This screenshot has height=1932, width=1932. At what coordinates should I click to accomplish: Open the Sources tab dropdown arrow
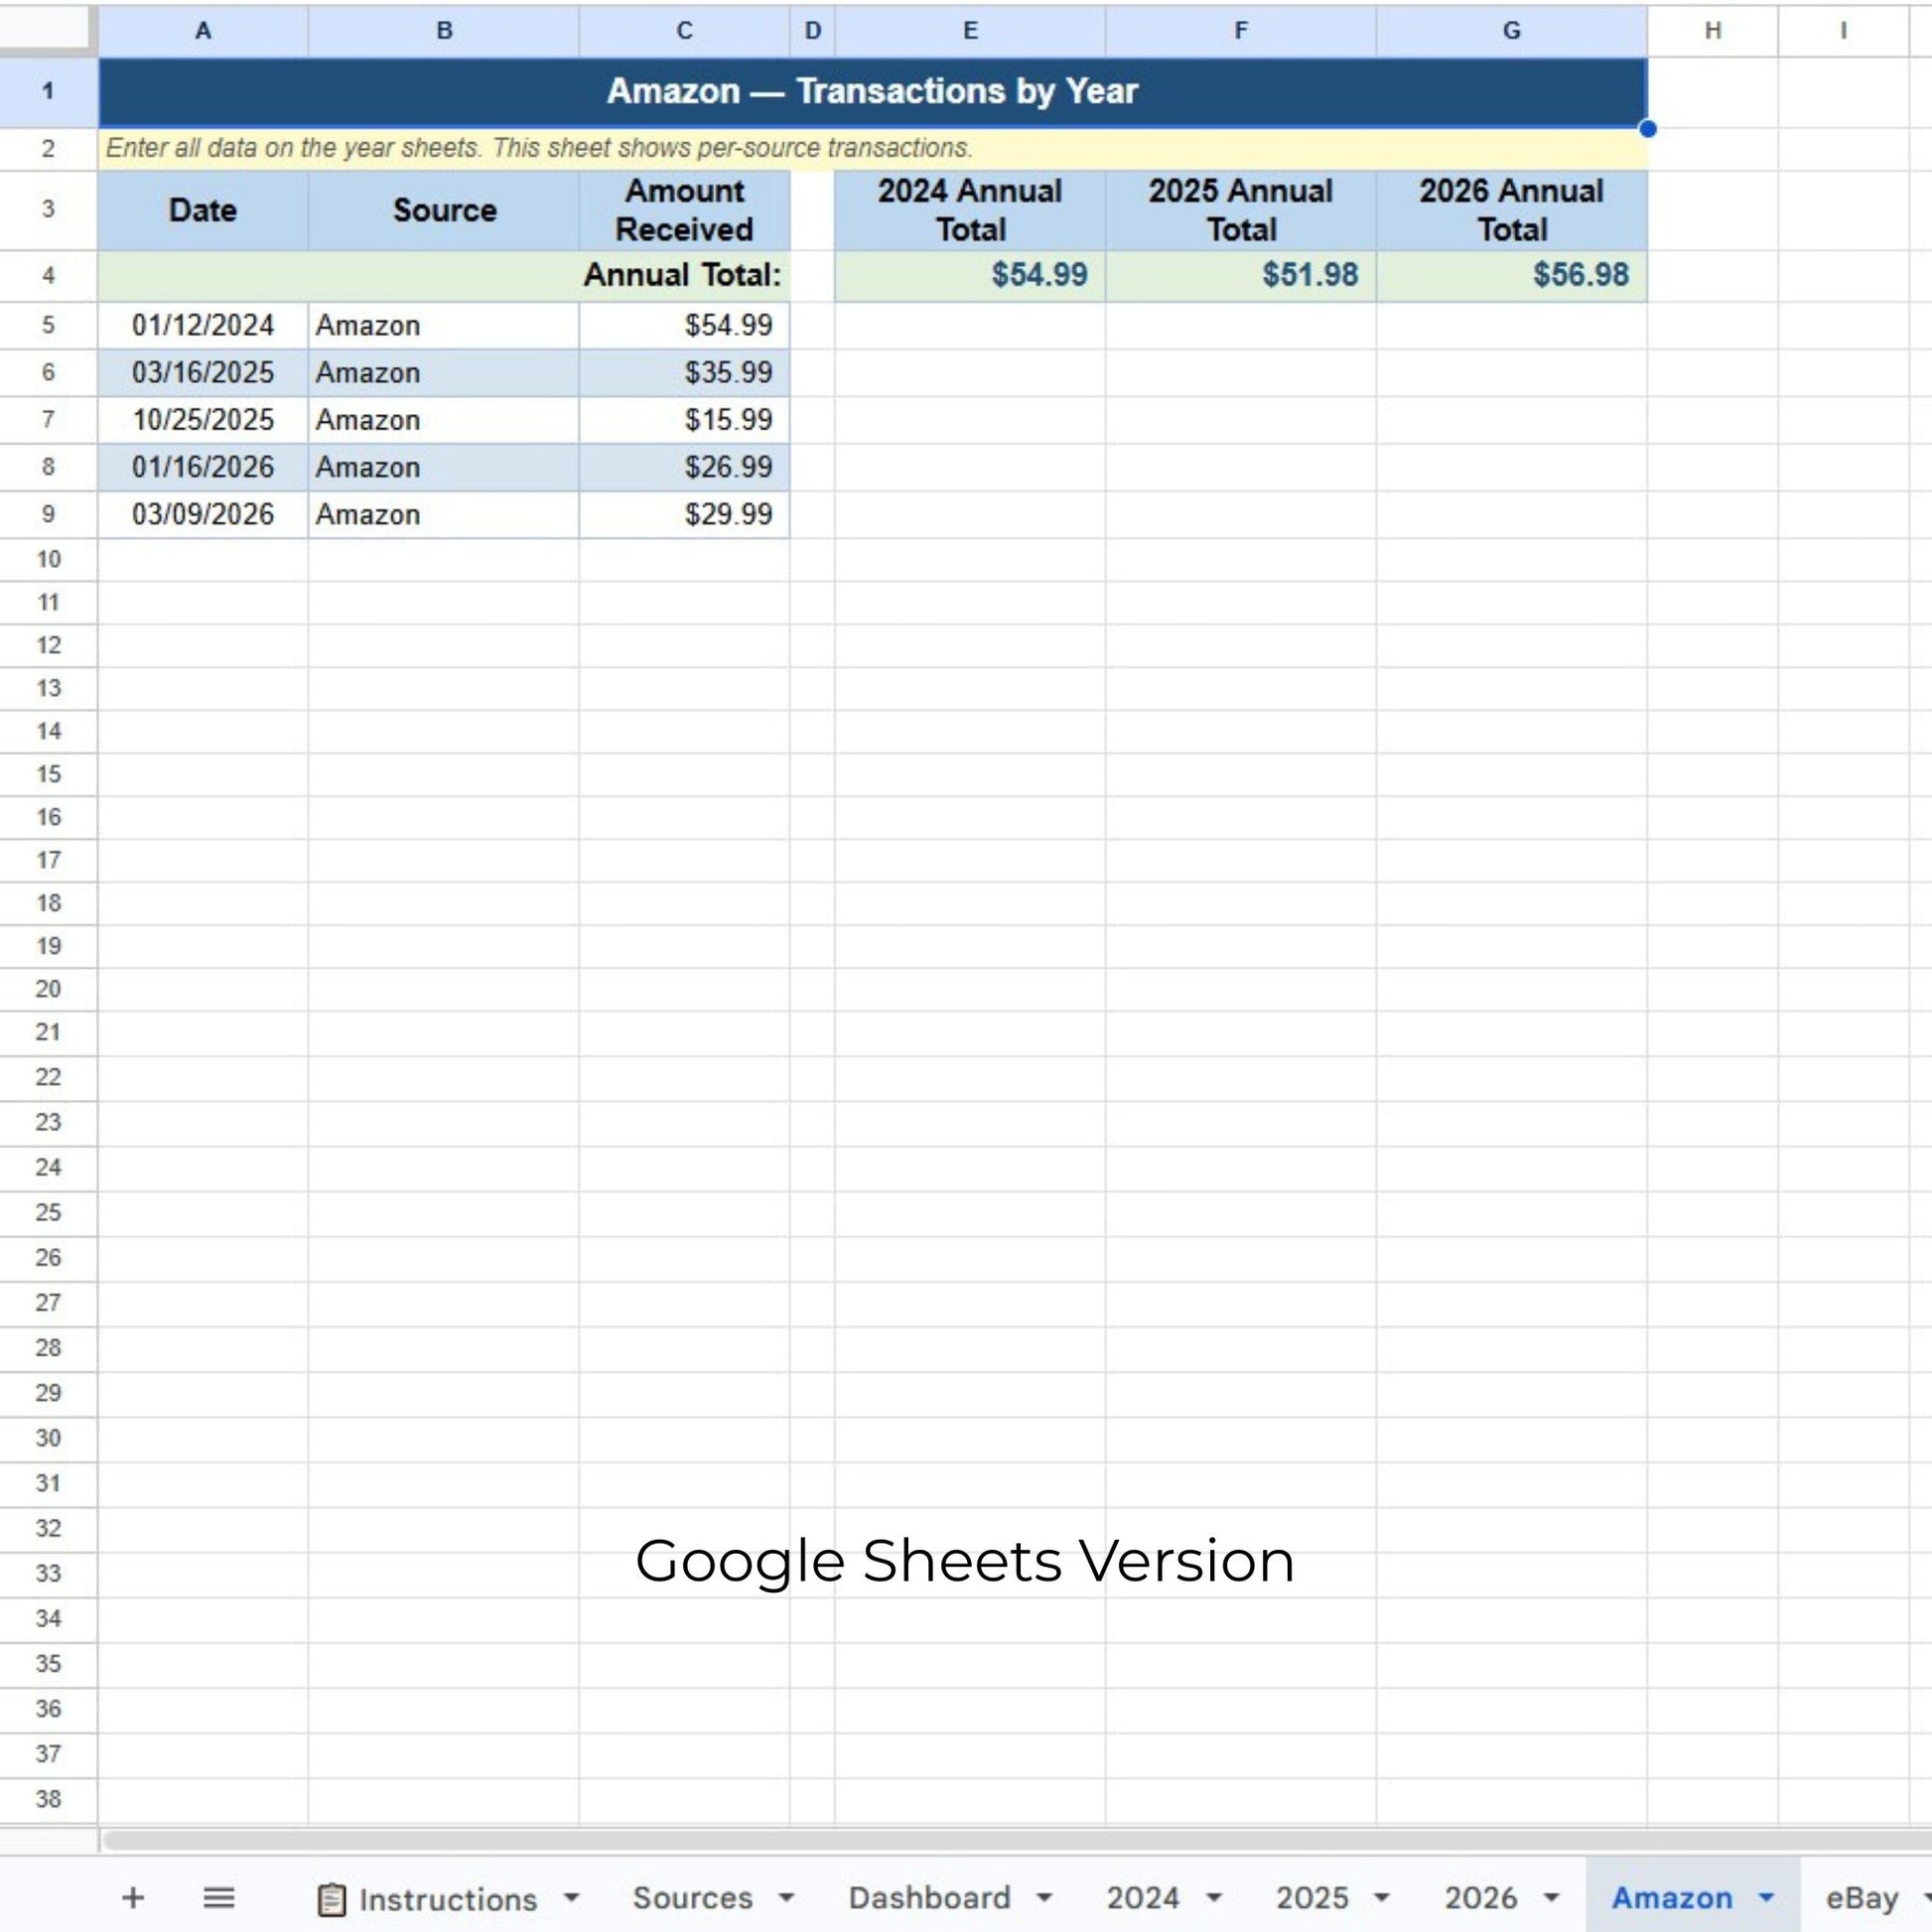[x=786, y=1897]
